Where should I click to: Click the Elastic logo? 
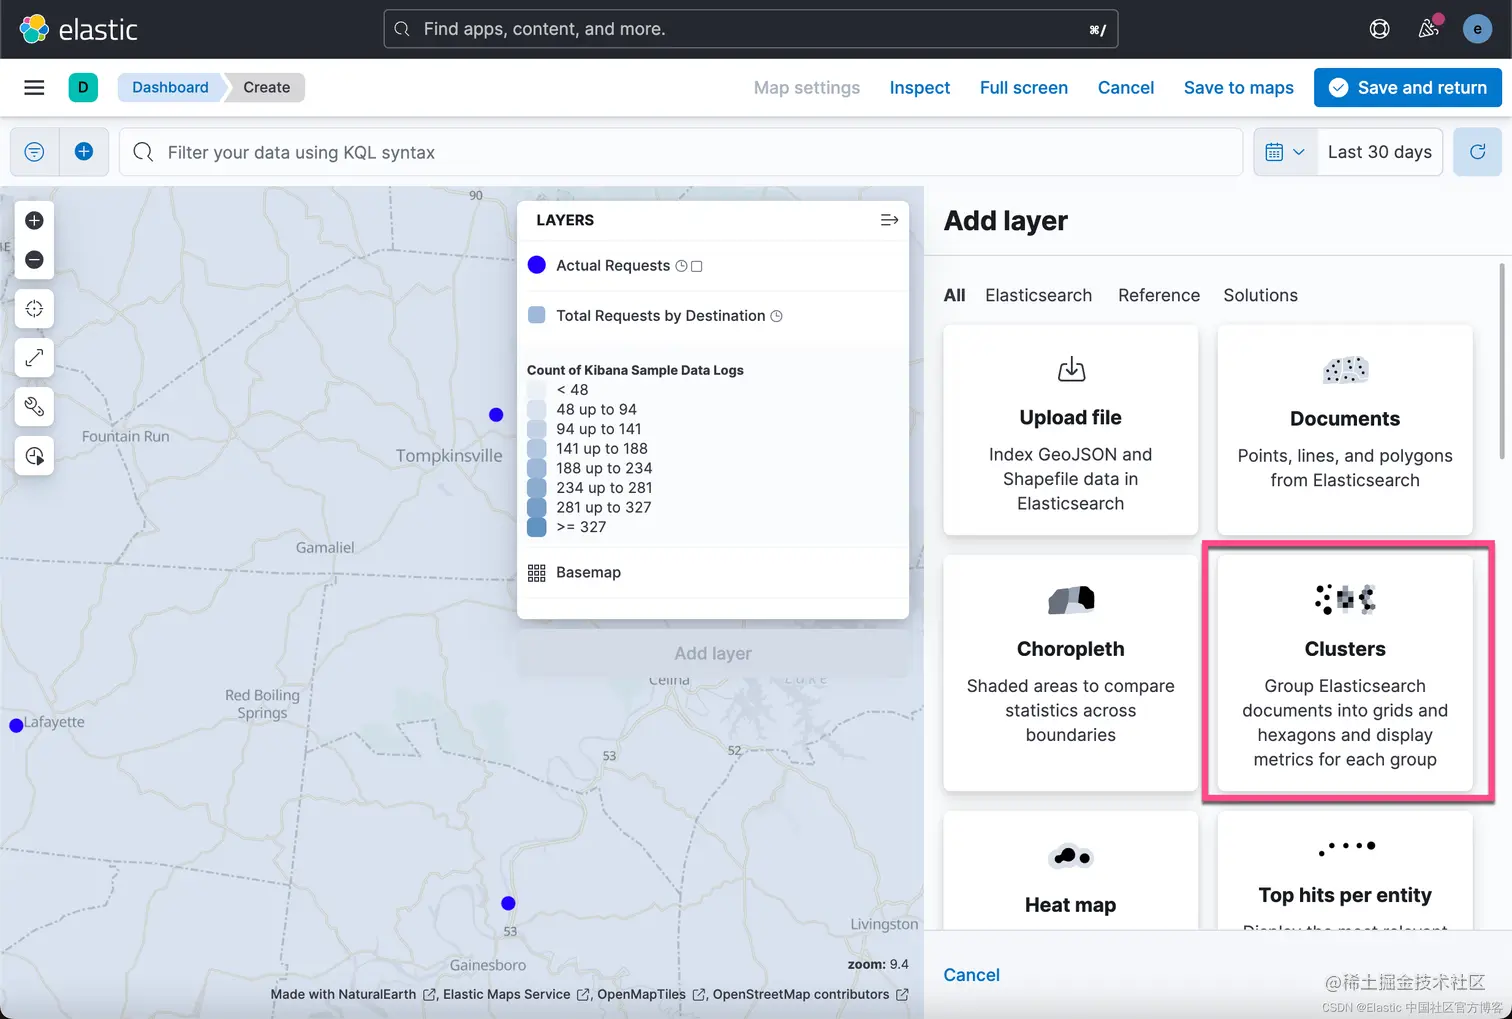(78, 29)
